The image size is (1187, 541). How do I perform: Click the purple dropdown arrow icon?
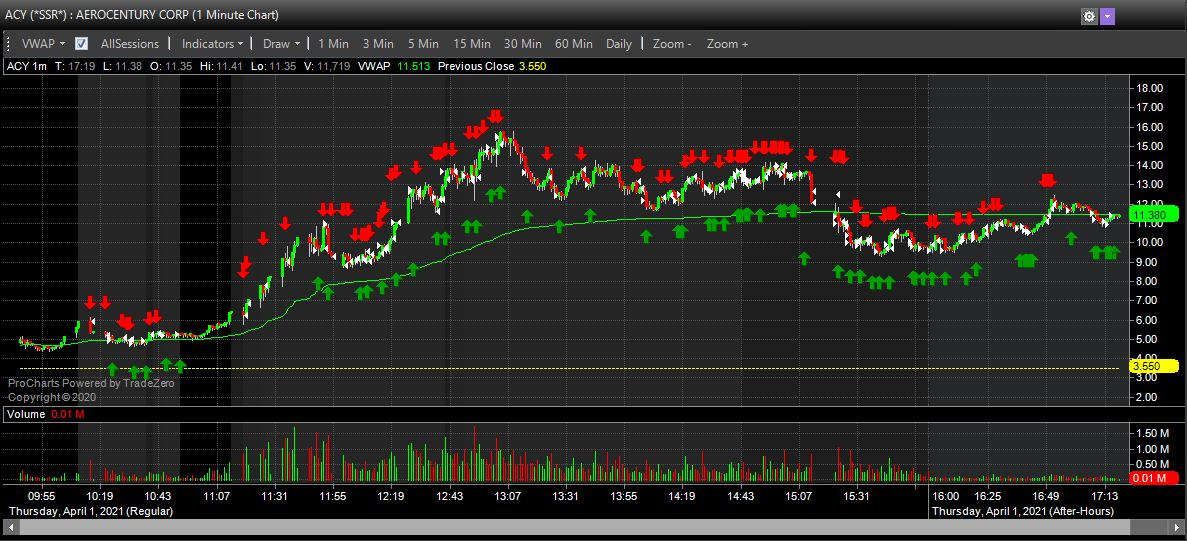click(1107, 17)
